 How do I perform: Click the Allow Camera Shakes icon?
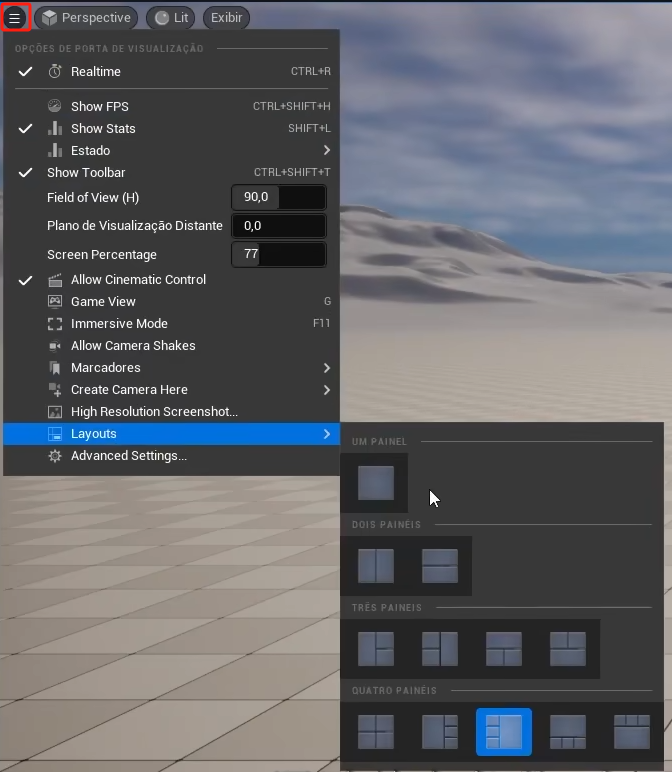55,346
